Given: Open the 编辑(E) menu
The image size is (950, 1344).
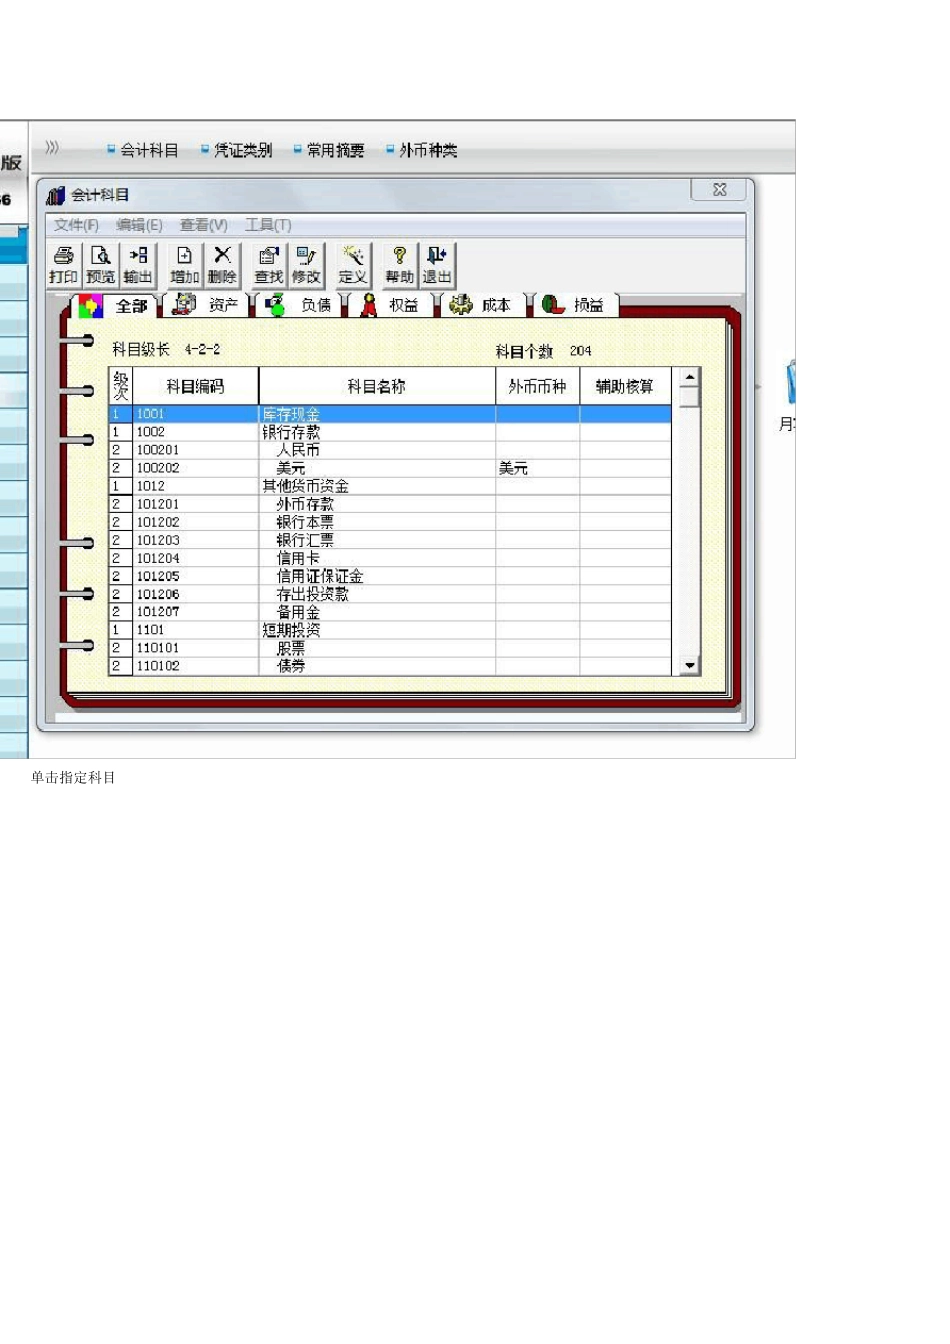Looking at the screenshot, I should click(139, 225).
